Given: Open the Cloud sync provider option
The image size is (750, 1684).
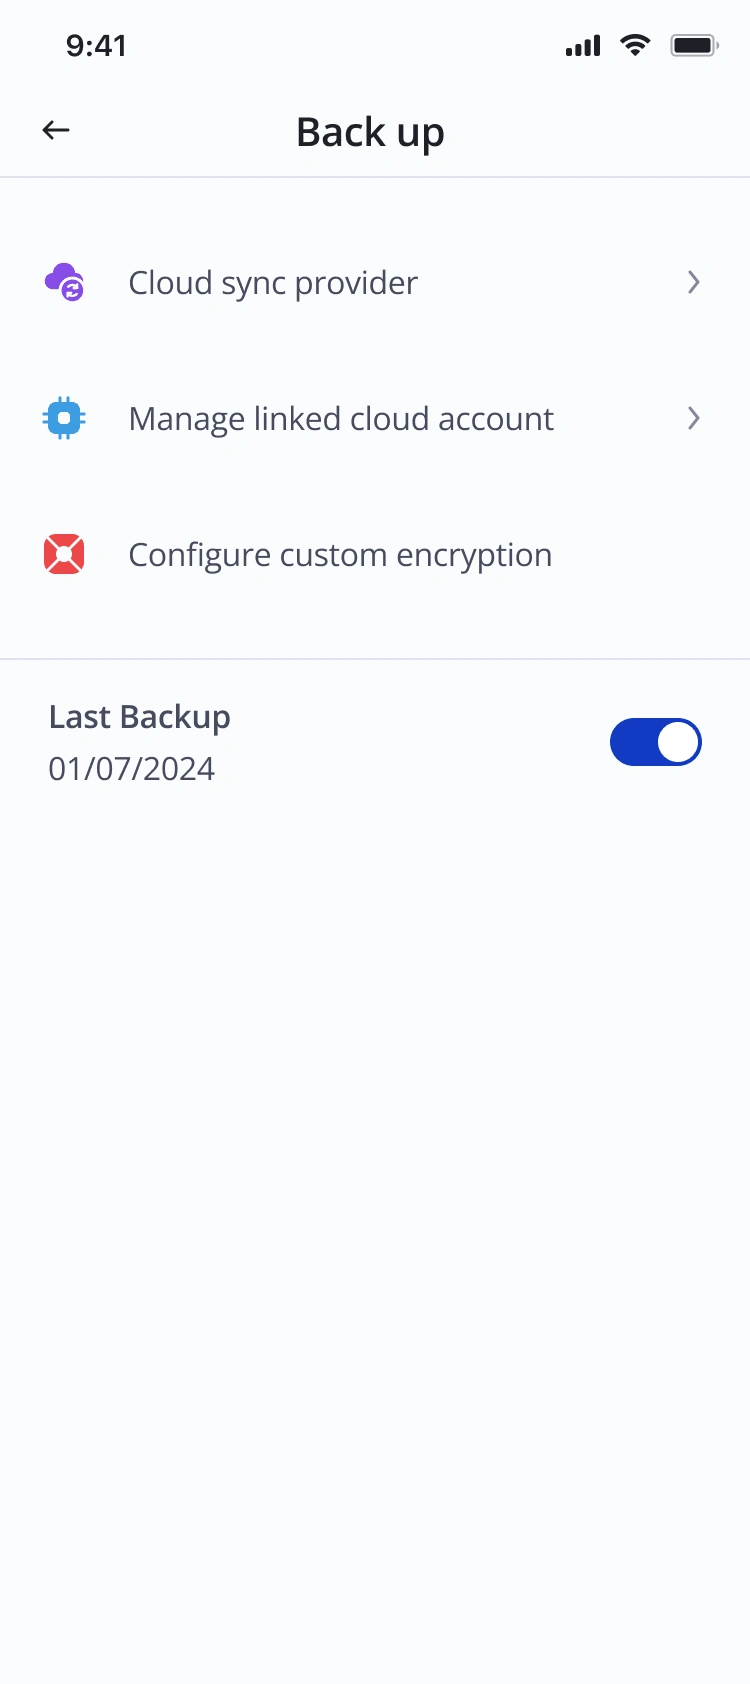Looking at the screenshot, I should 273,283.
